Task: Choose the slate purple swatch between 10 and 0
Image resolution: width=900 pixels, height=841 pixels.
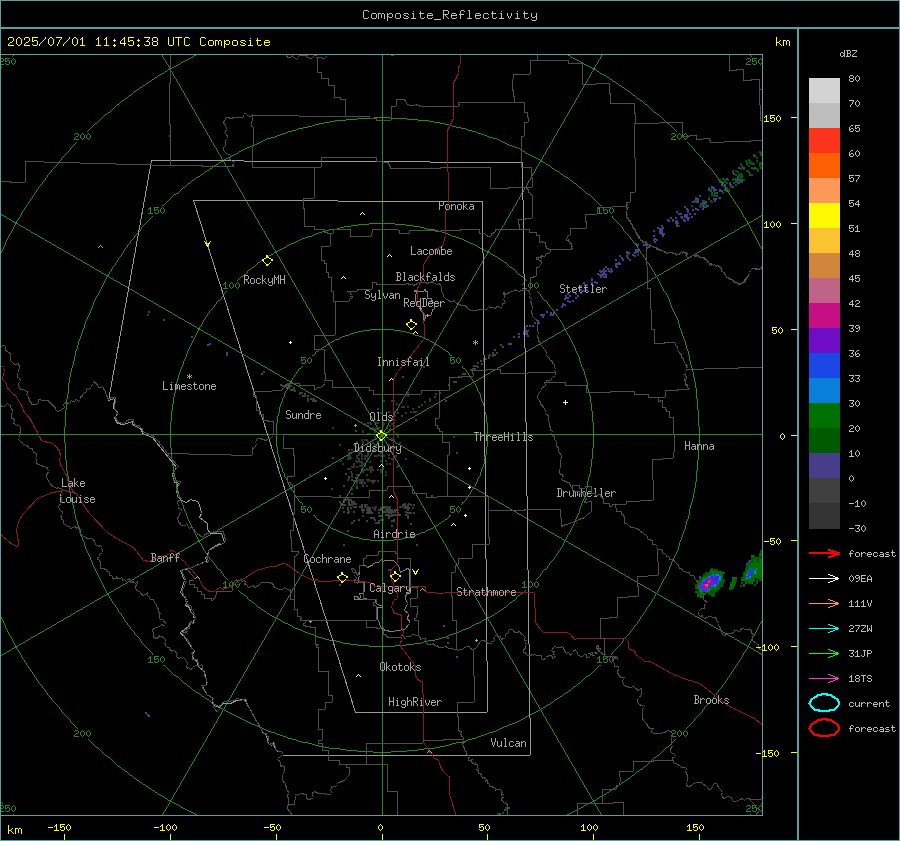Action: point(824,466)
